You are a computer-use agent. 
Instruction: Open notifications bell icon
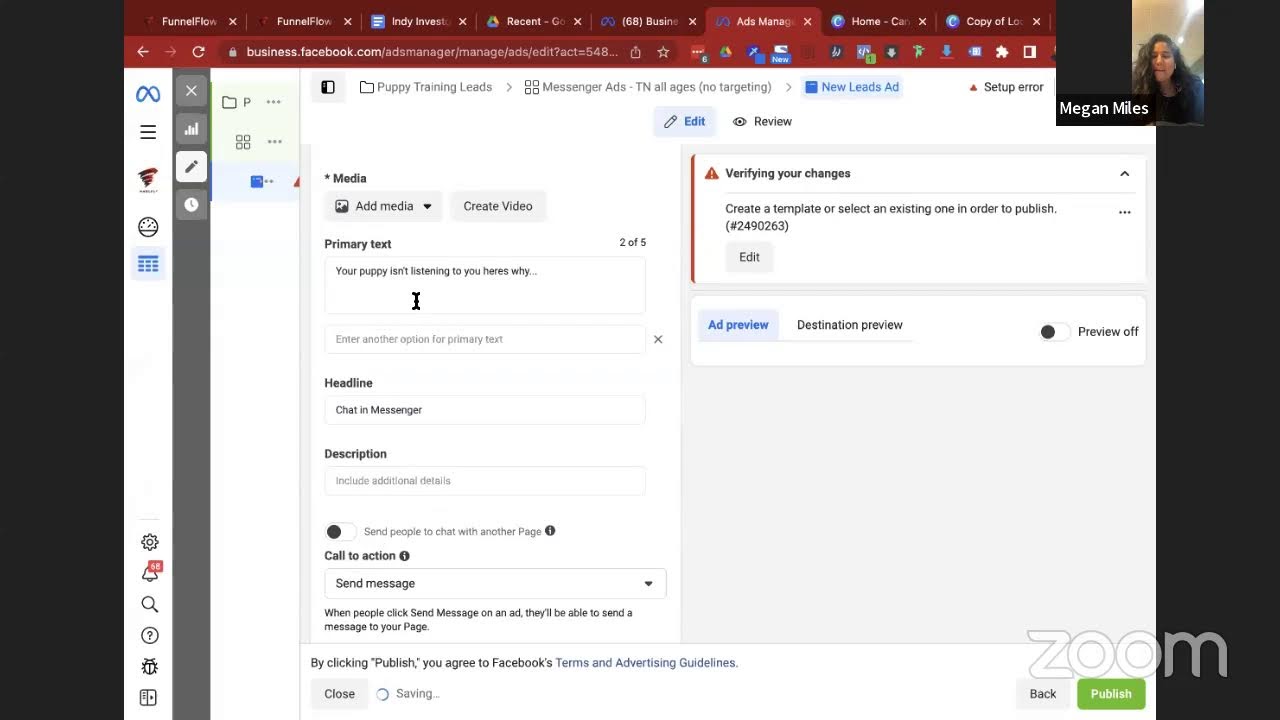point(149,573)
